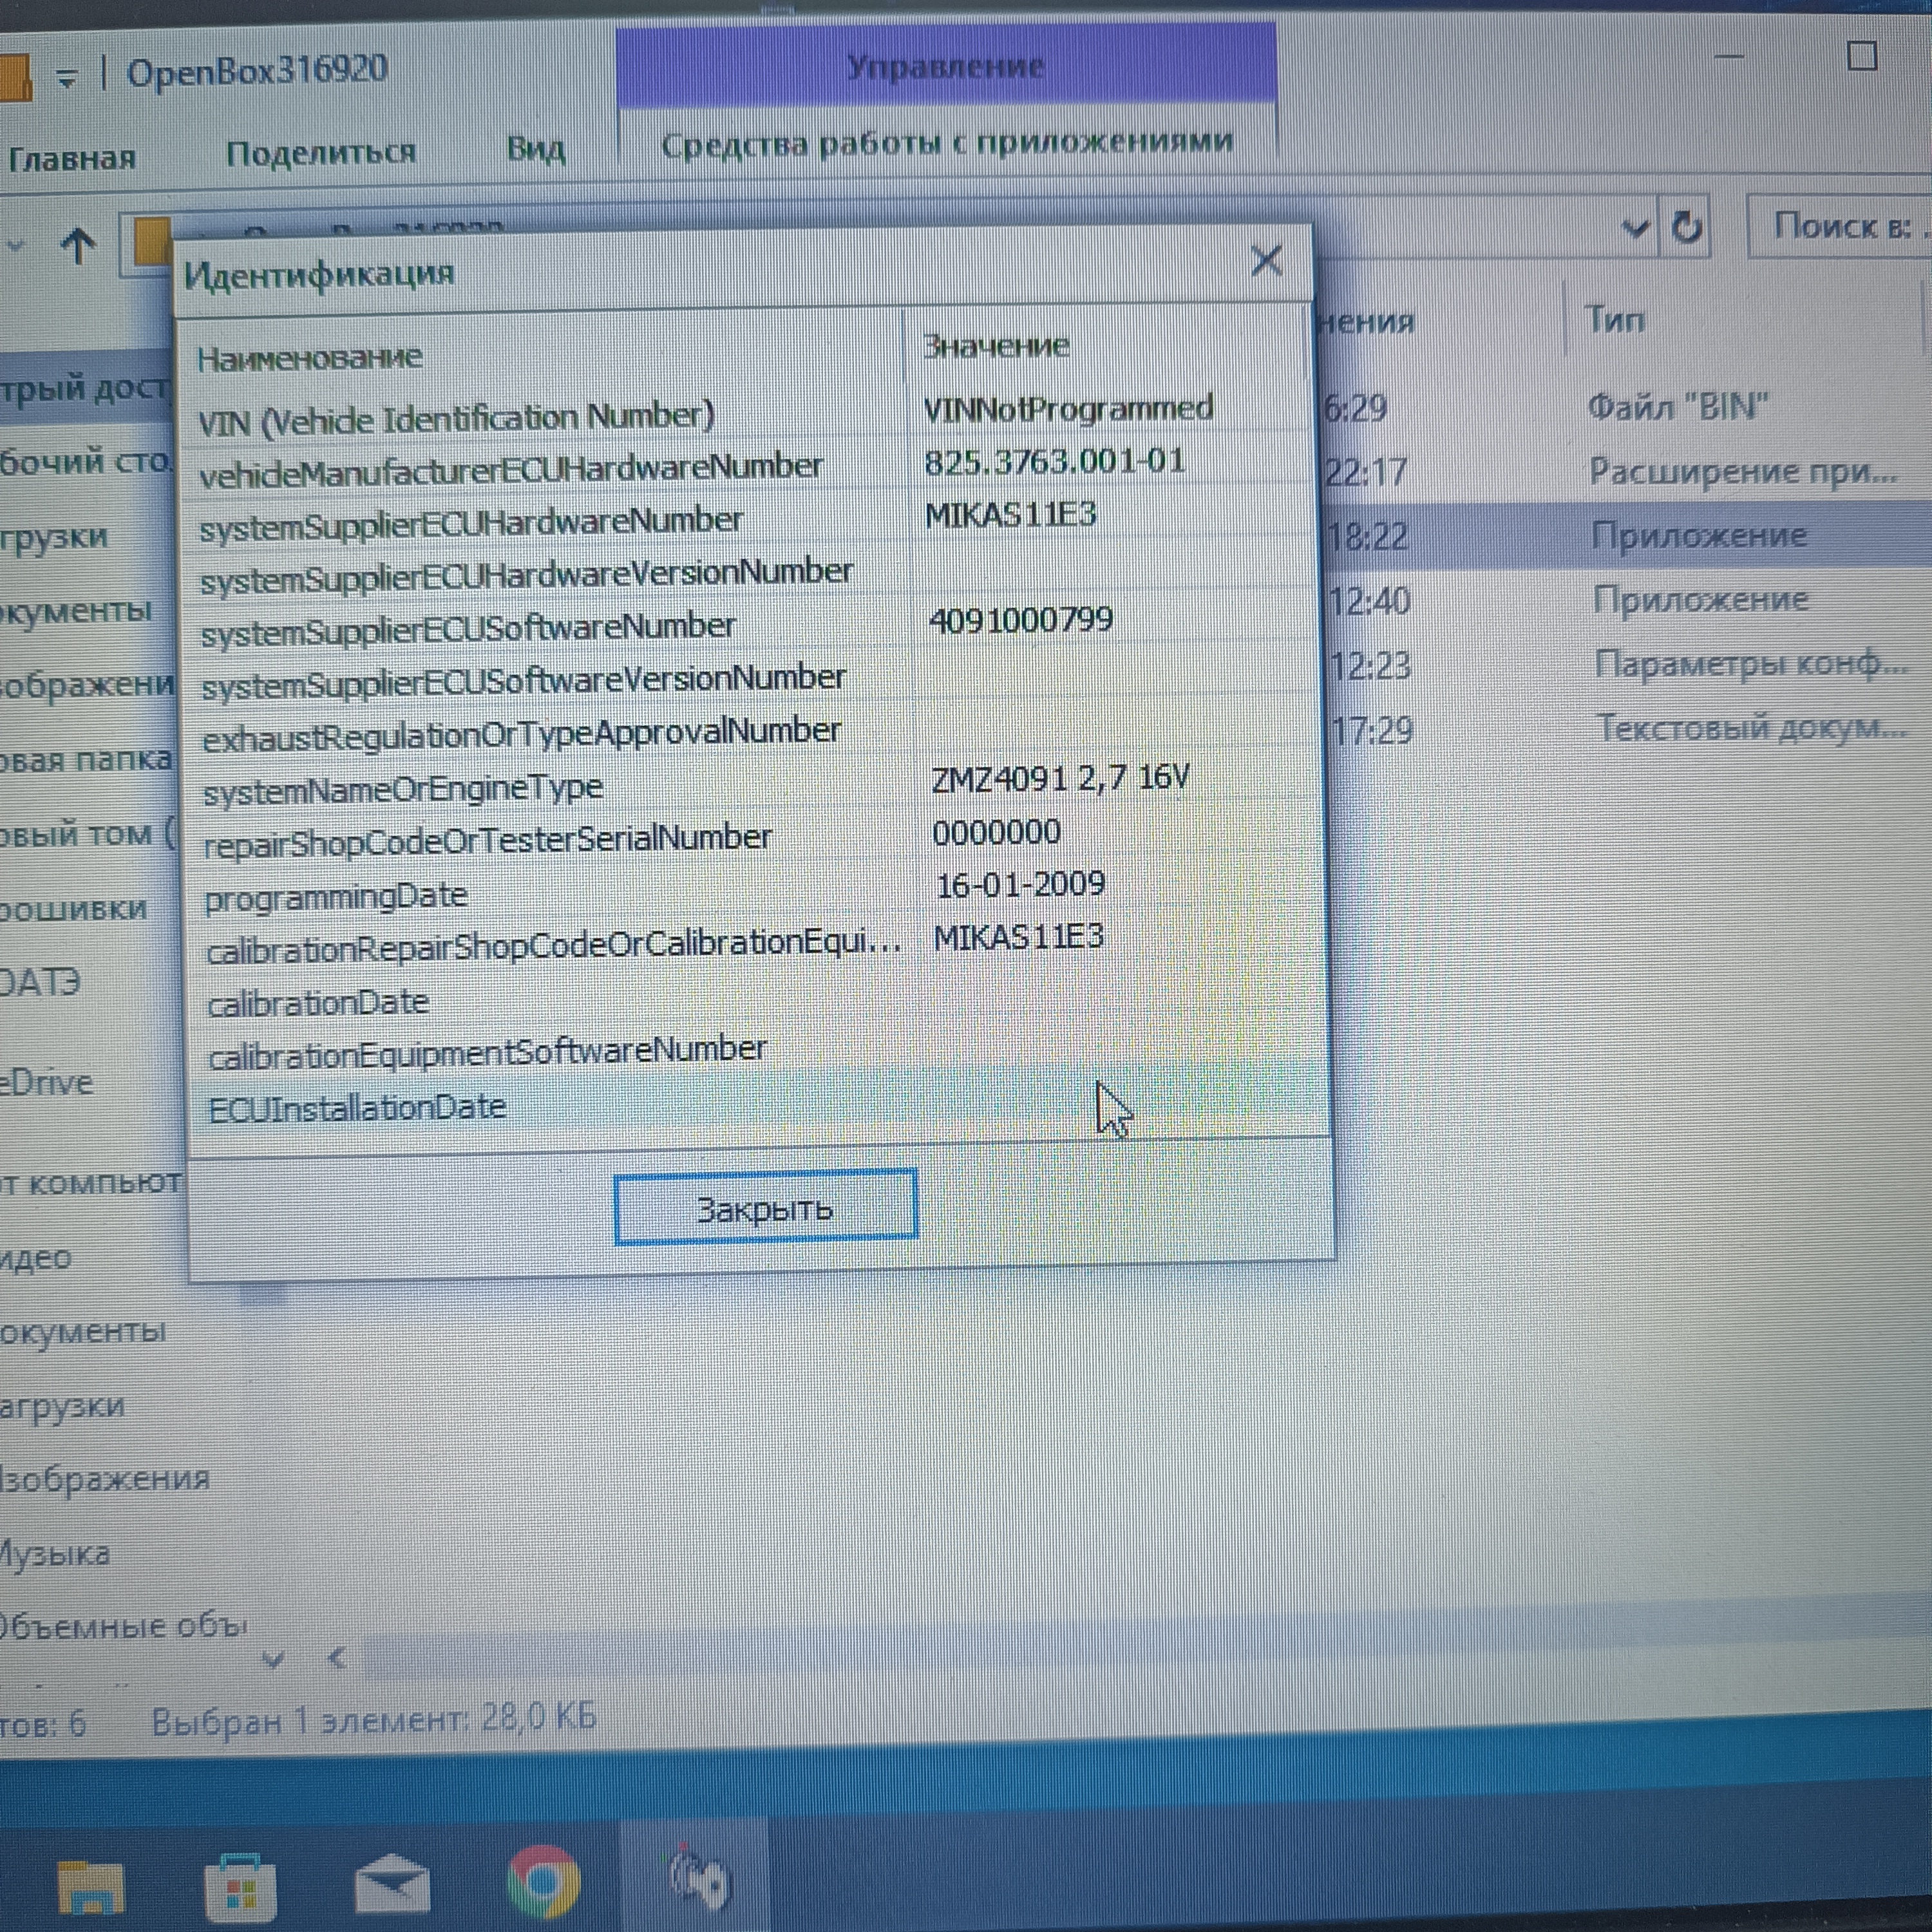Image resolution: width=1932 pixels, height=1932 pixels.
Task: Click the up-arrow navigation icon
Action: click(79, 245)
